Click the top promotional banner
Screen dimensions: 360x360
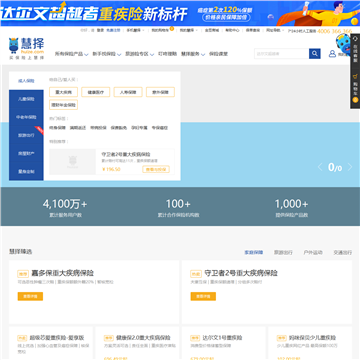click(180, 13)
